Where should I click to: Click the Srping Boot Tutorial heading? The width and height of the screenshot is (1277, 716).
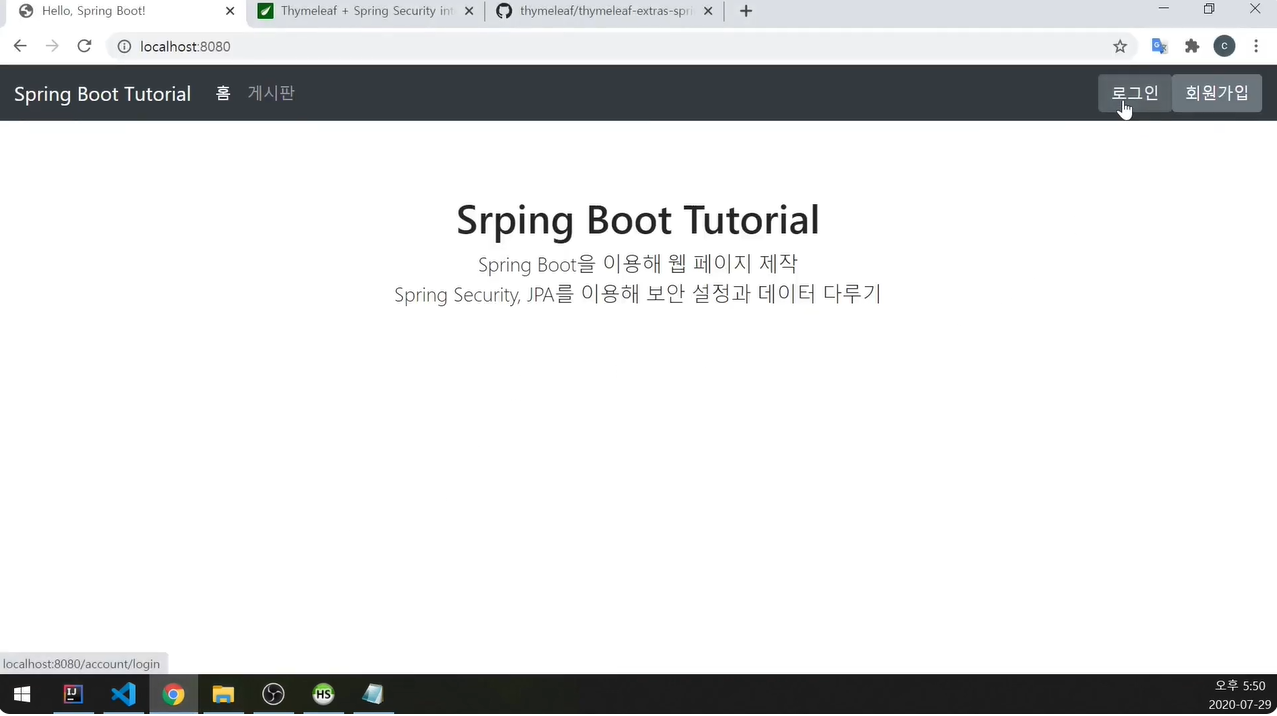coord(638,220)
